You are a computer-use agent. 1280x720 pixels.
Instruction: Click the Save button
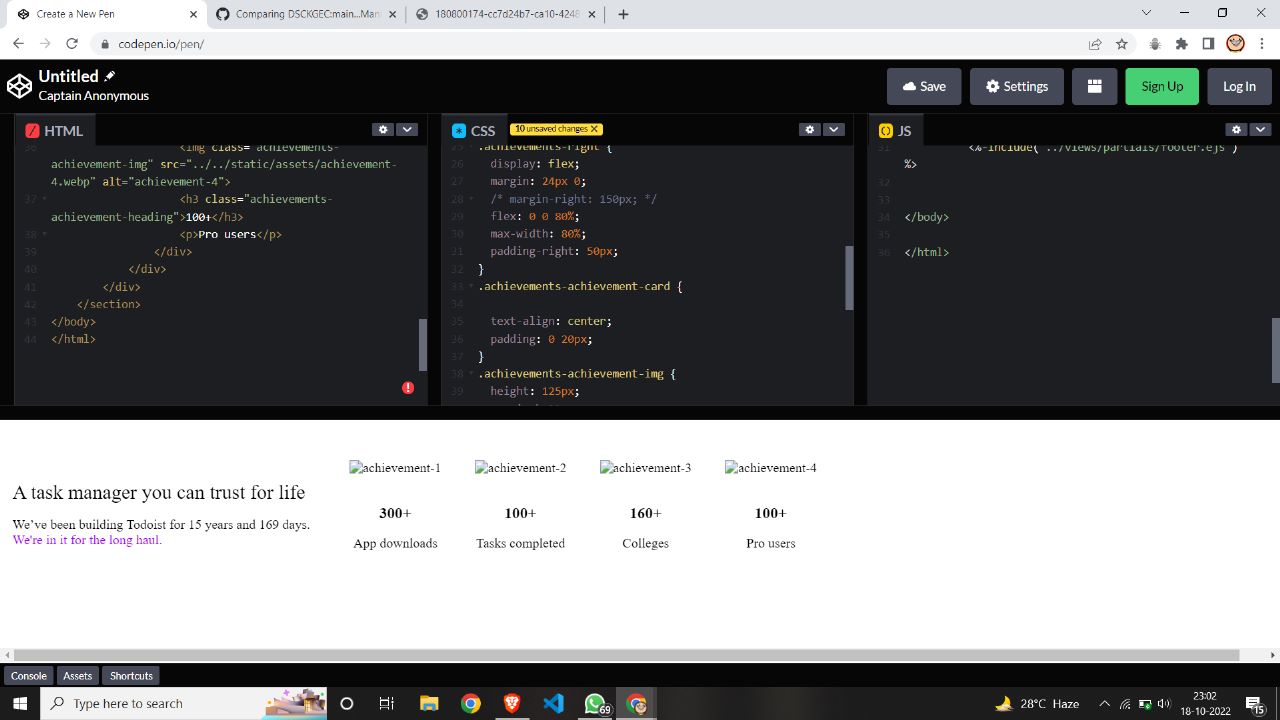[x=924, y=86]
